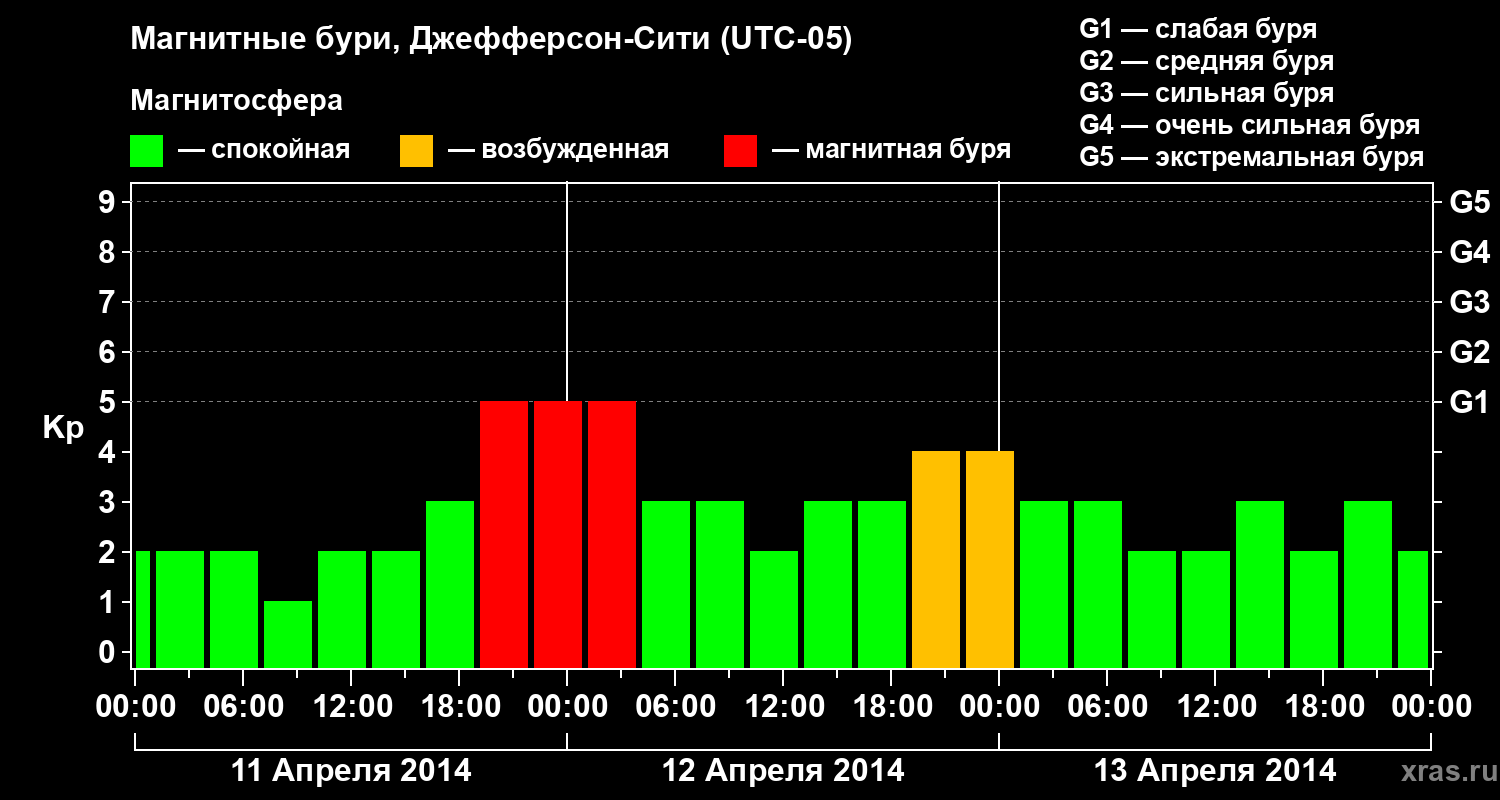Click the orange bar ending at midnight of 13 April
Image resolution: width=1500 pixels, height=800 pixels.
pos(990,559)
